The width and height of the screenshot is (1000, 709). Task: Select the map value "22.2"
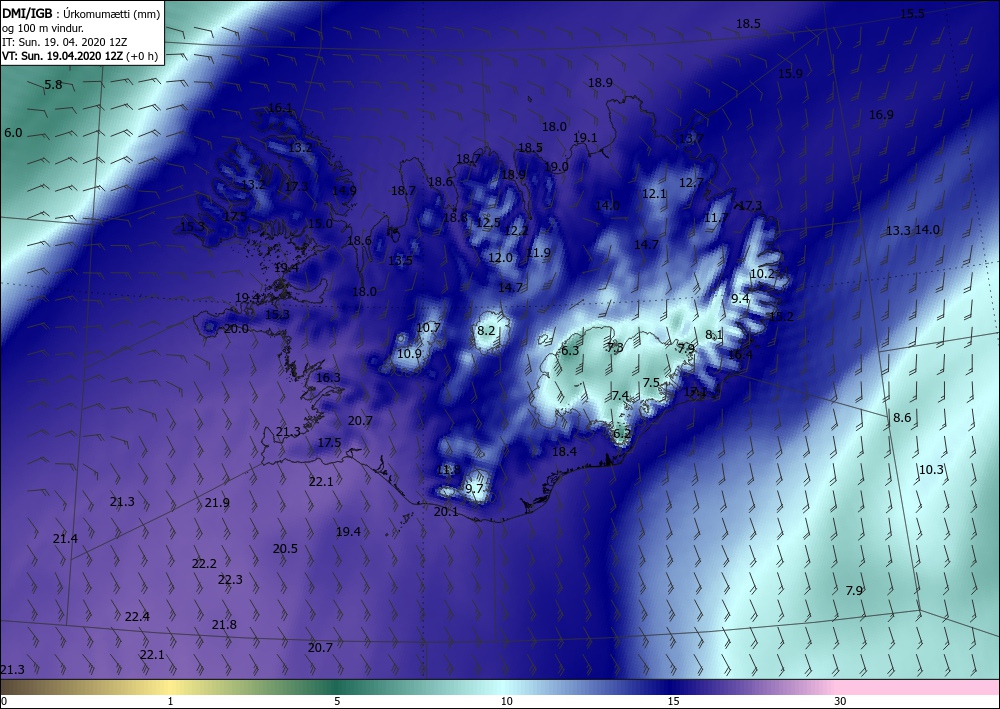(204, 564)
